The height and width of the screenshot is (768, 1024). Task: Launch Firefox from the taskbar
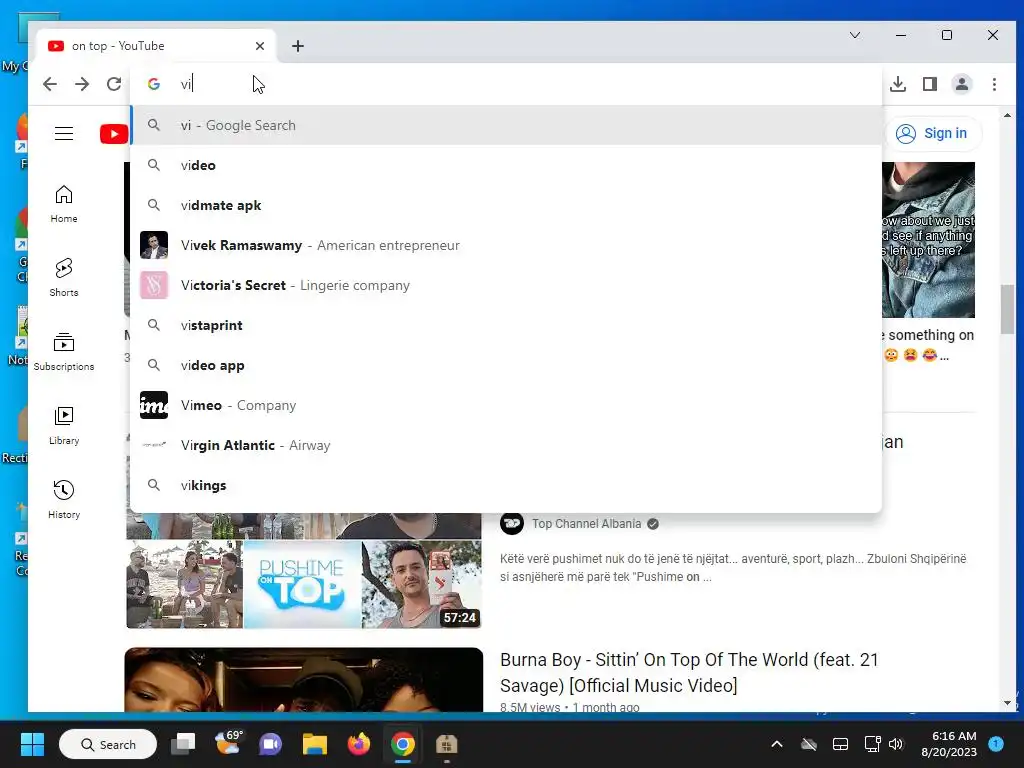tap(359, 744)
